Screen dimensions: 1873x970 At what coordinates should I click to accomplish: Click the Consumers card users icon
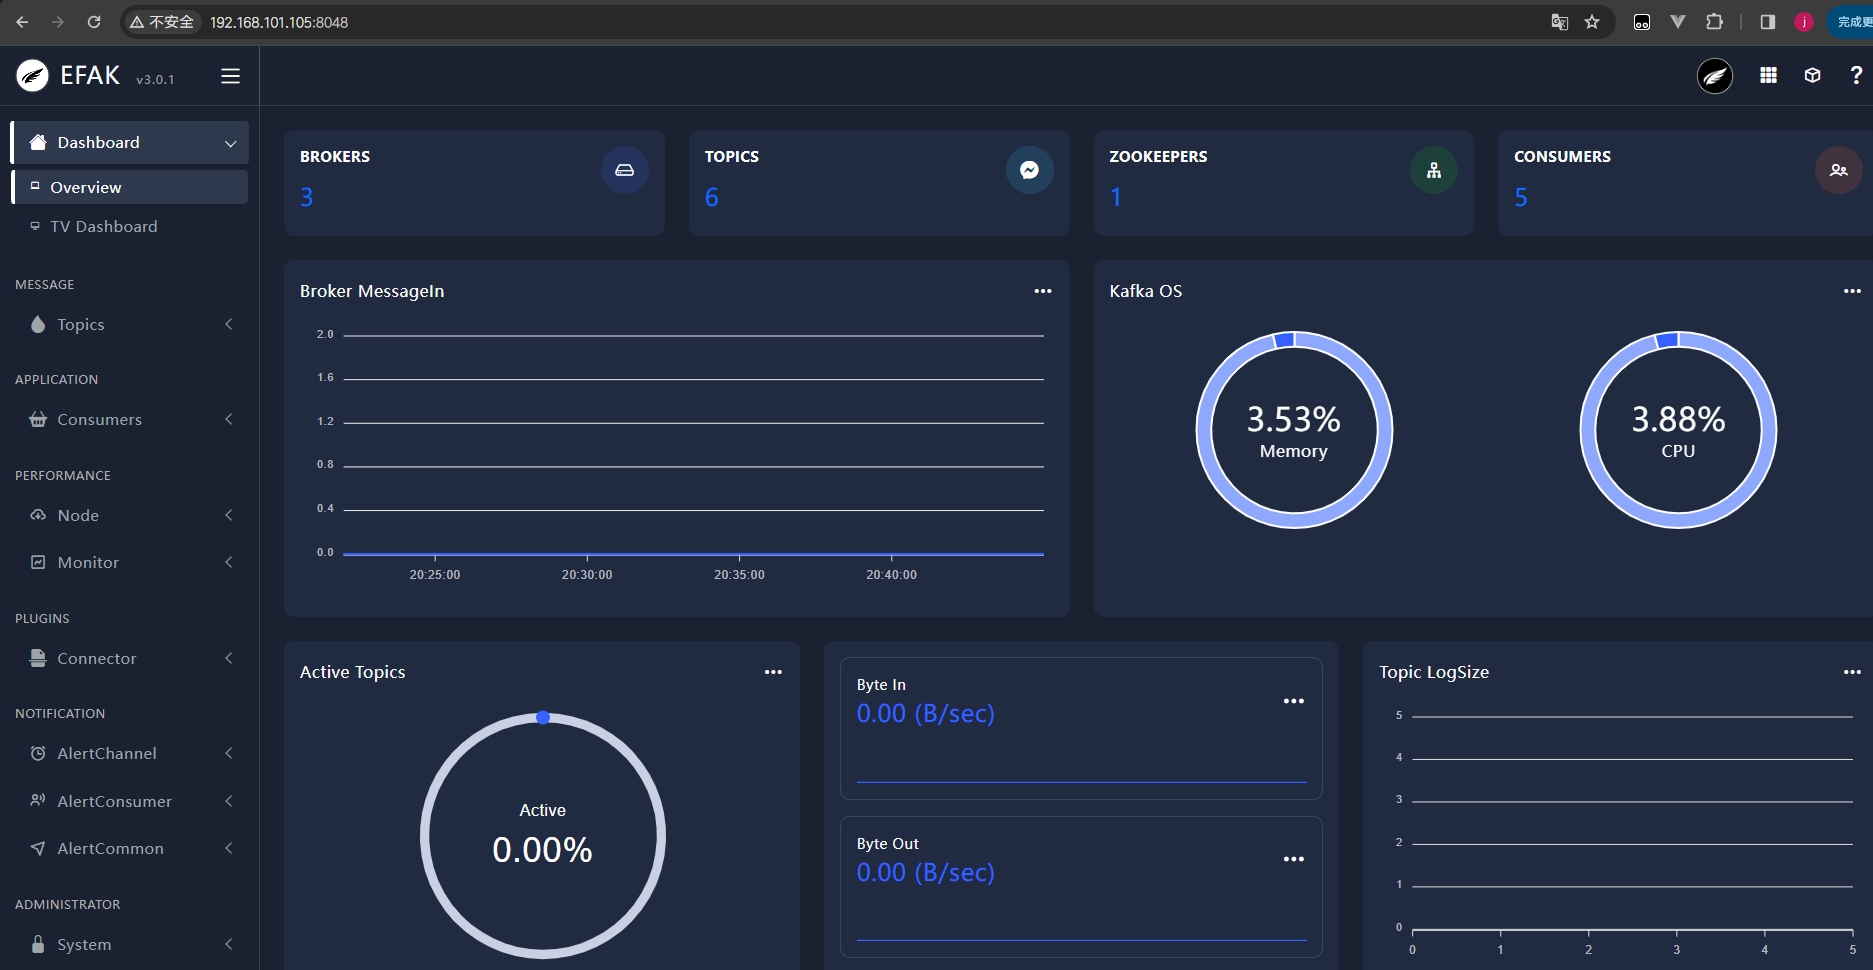[x=1838, y=170]
